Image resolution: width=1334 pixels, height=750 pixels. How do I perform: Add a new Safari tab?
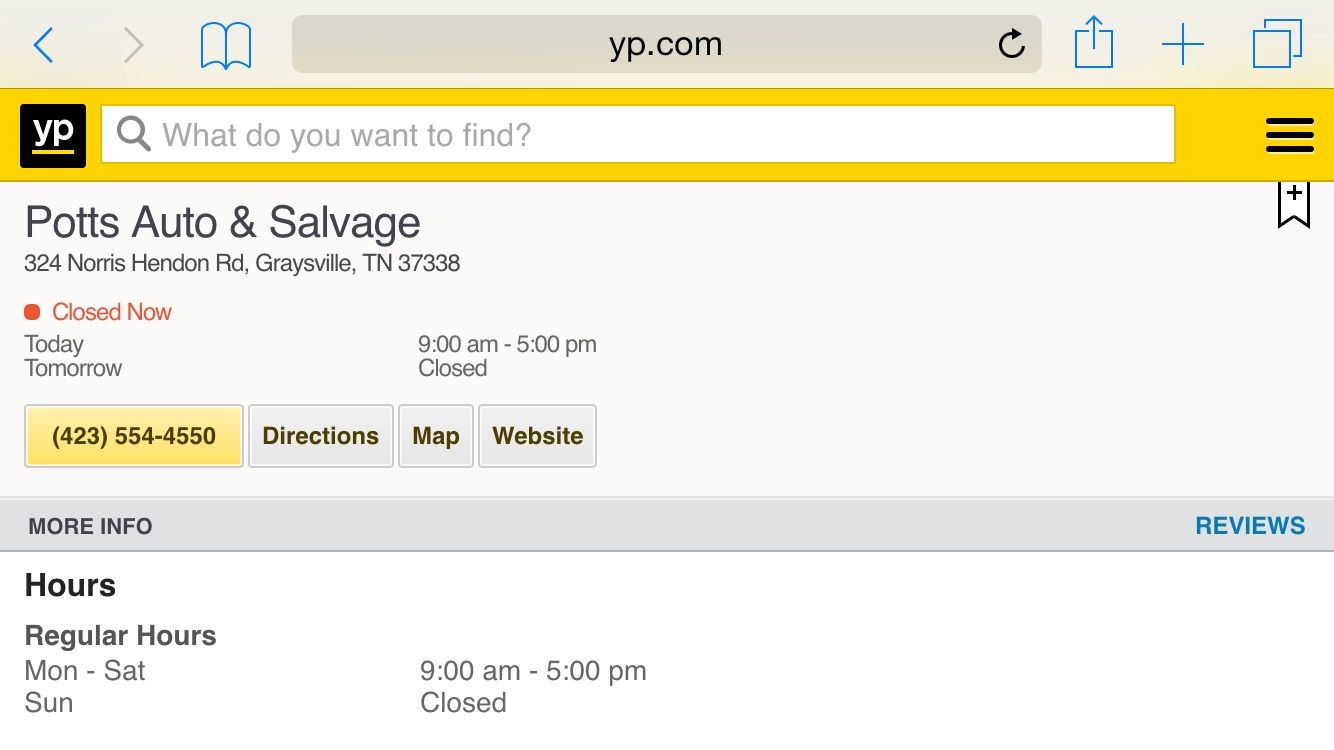(x=1182, y=45)
